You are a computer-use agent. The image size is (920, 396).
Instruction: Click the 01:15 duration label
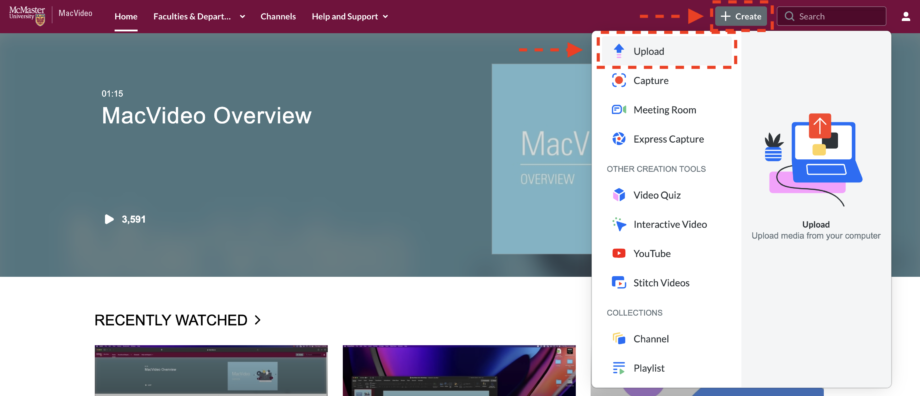point(112,93)
